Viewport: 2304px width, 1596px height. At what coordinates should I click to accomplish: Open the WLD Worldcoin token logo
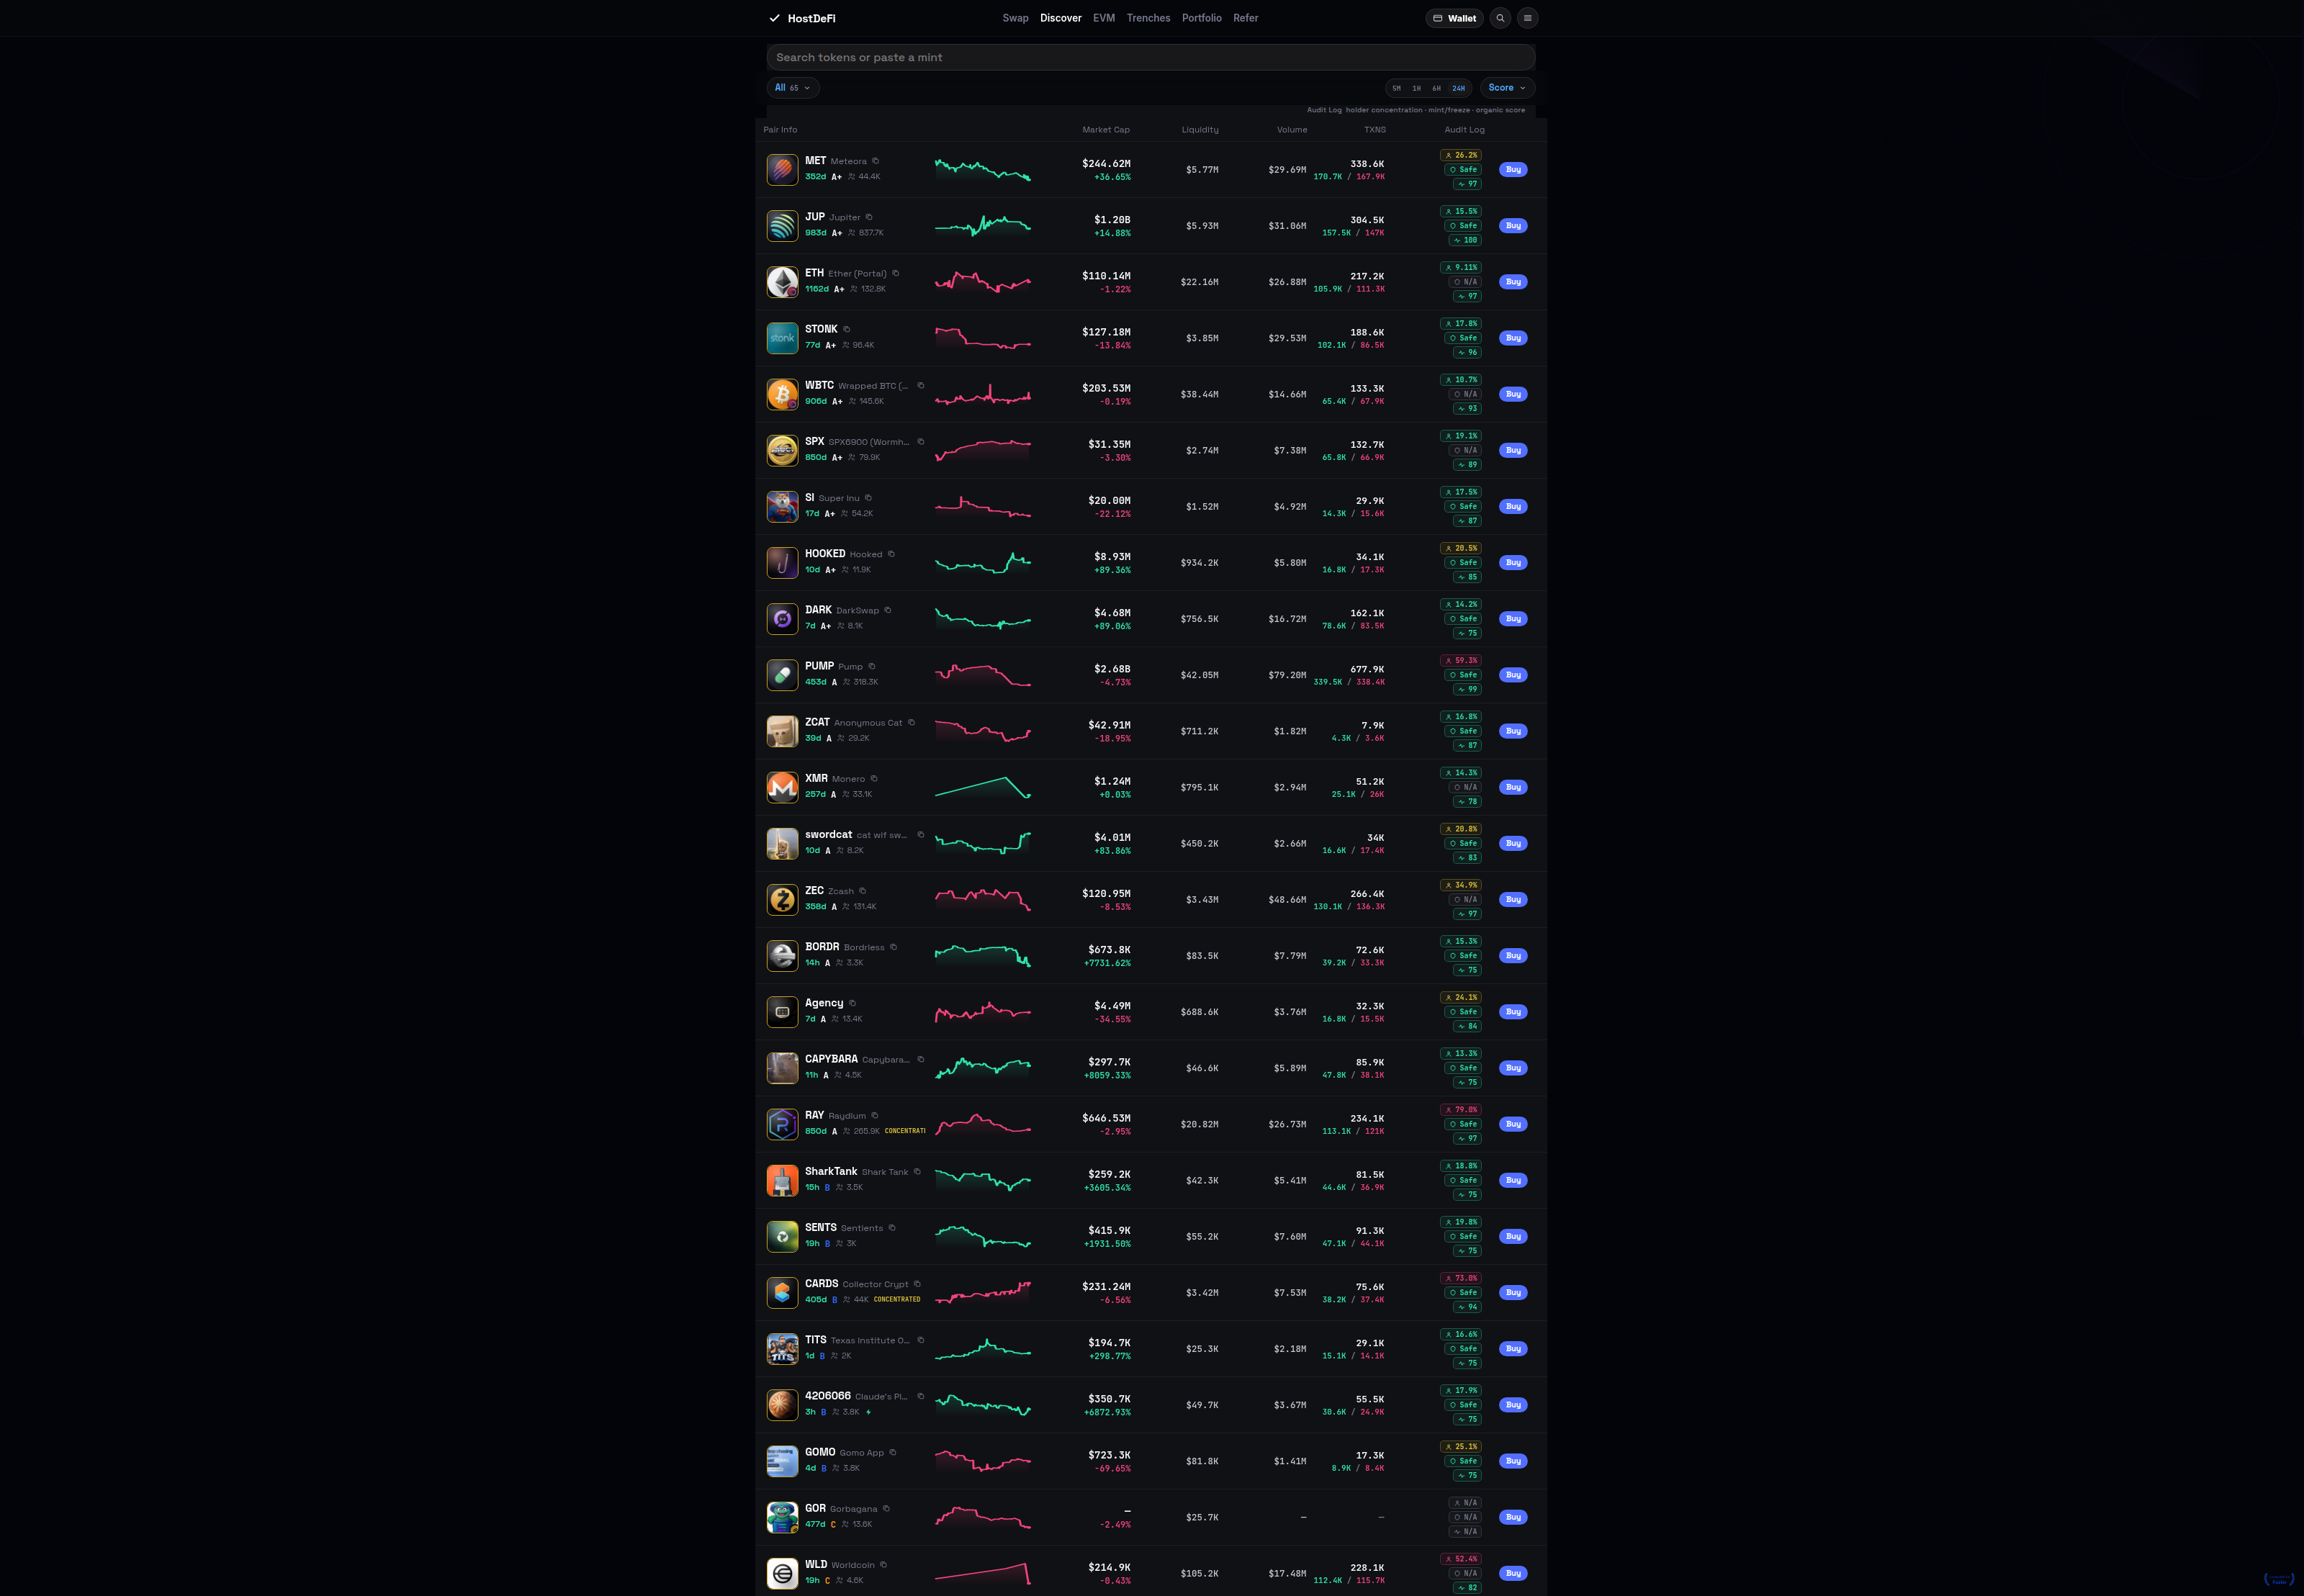coord(782,1573)
